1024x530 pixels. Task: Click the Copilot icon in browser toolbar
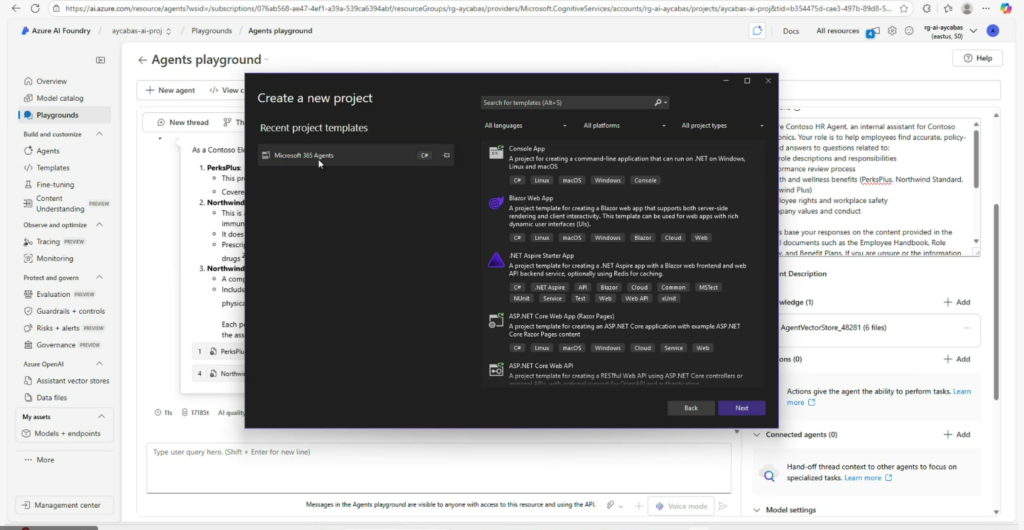point(1006,8)
